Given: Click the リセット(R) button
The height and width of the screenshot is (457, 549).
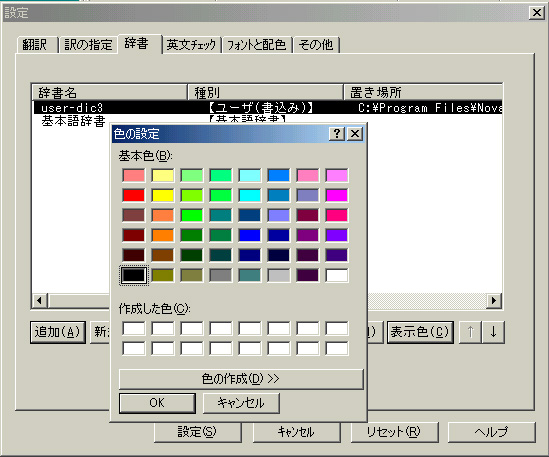Looking at the screenshot, I should (394, 432).
